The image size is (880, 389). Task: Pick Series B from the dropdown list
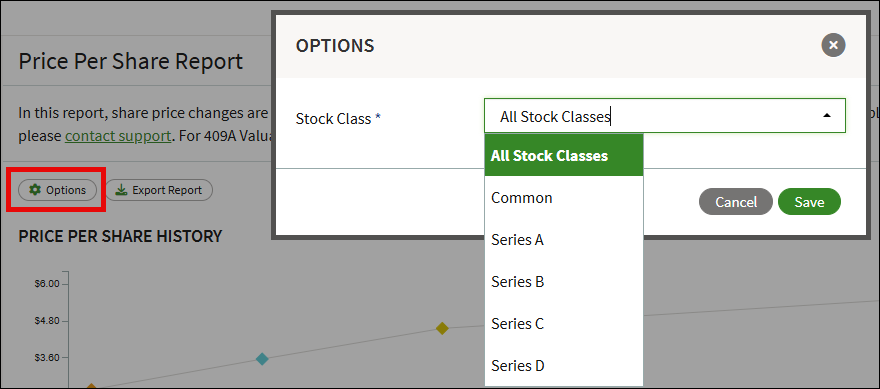tap(563, 281)
